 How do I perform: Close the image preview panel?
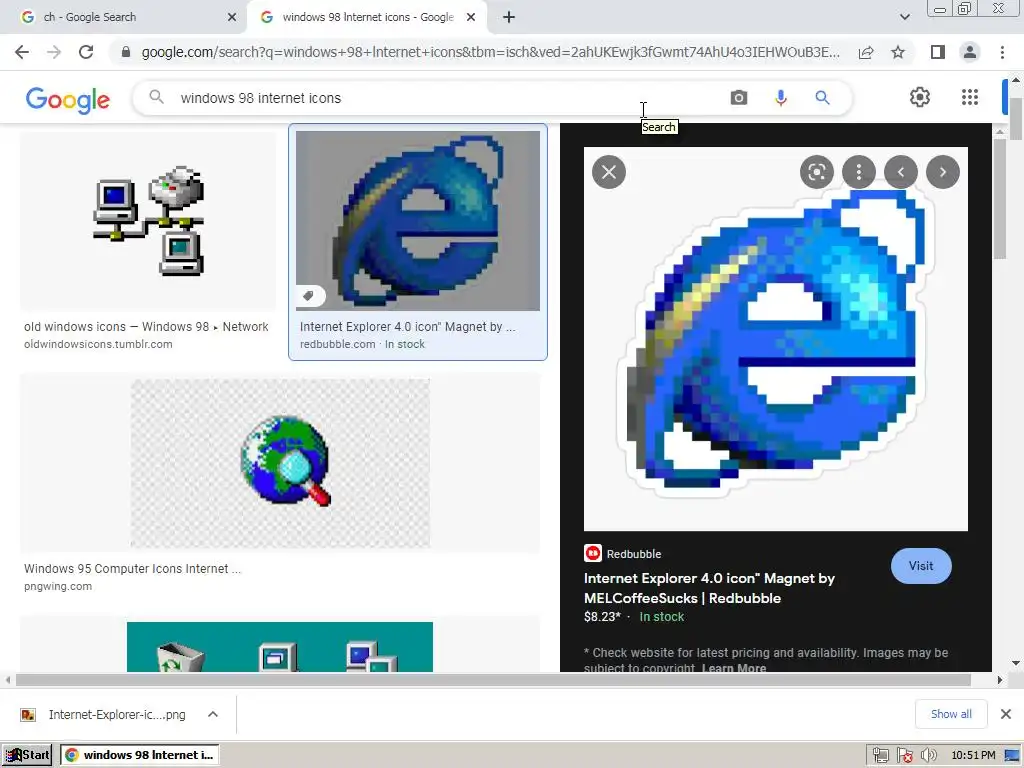609,172
